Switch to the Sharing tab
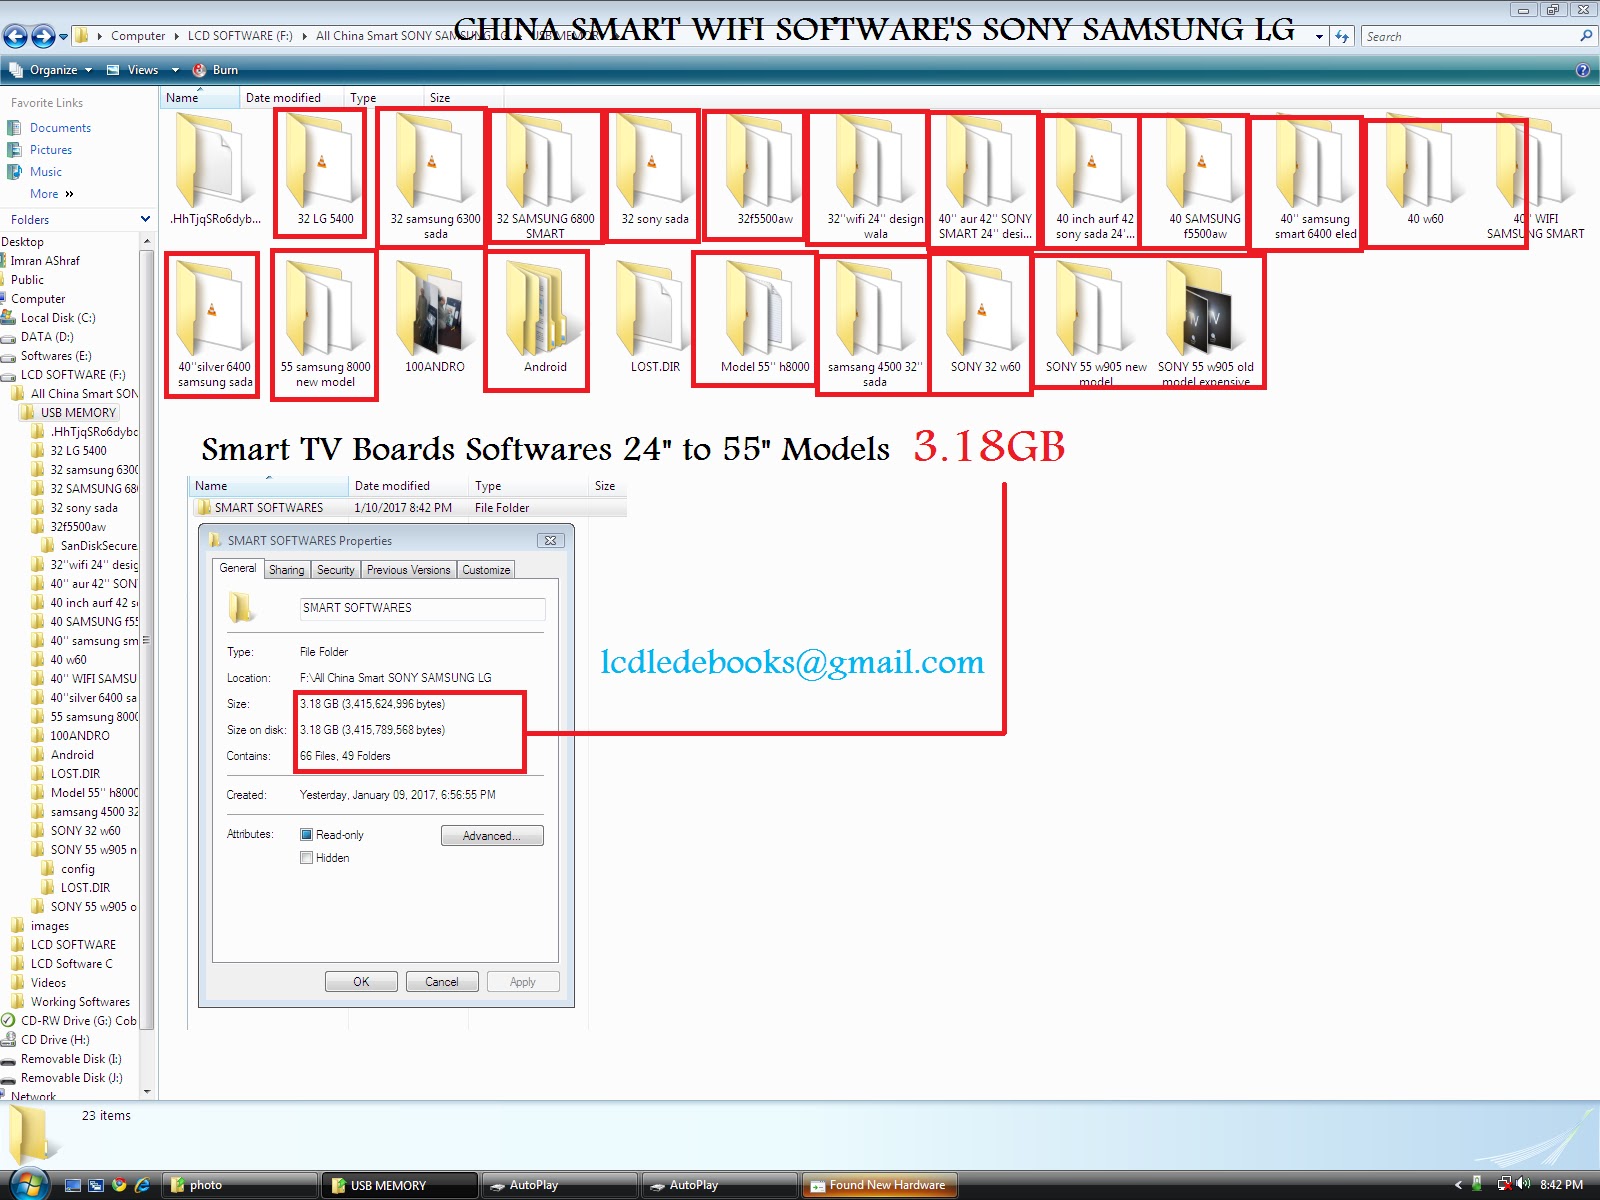This screenshot has width=1600, height=1200. pos(286,569)
